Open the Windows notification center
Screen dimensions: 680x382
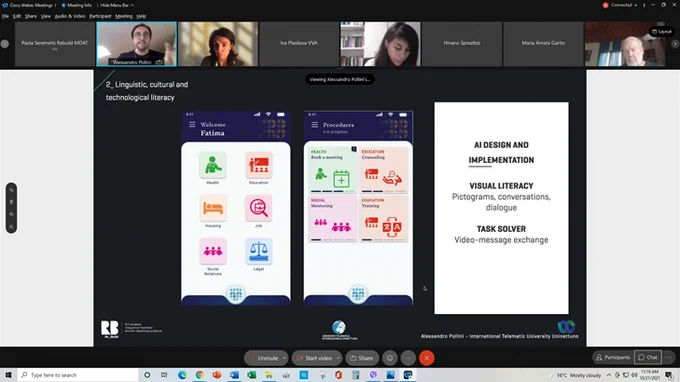tap(669, 375)
